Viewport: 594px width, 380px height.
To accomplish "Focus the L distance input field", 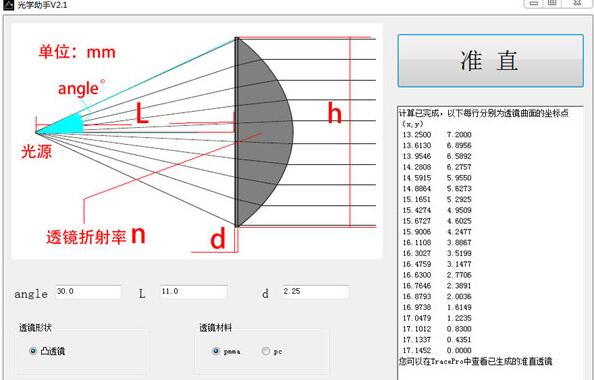I will point(193,292).
